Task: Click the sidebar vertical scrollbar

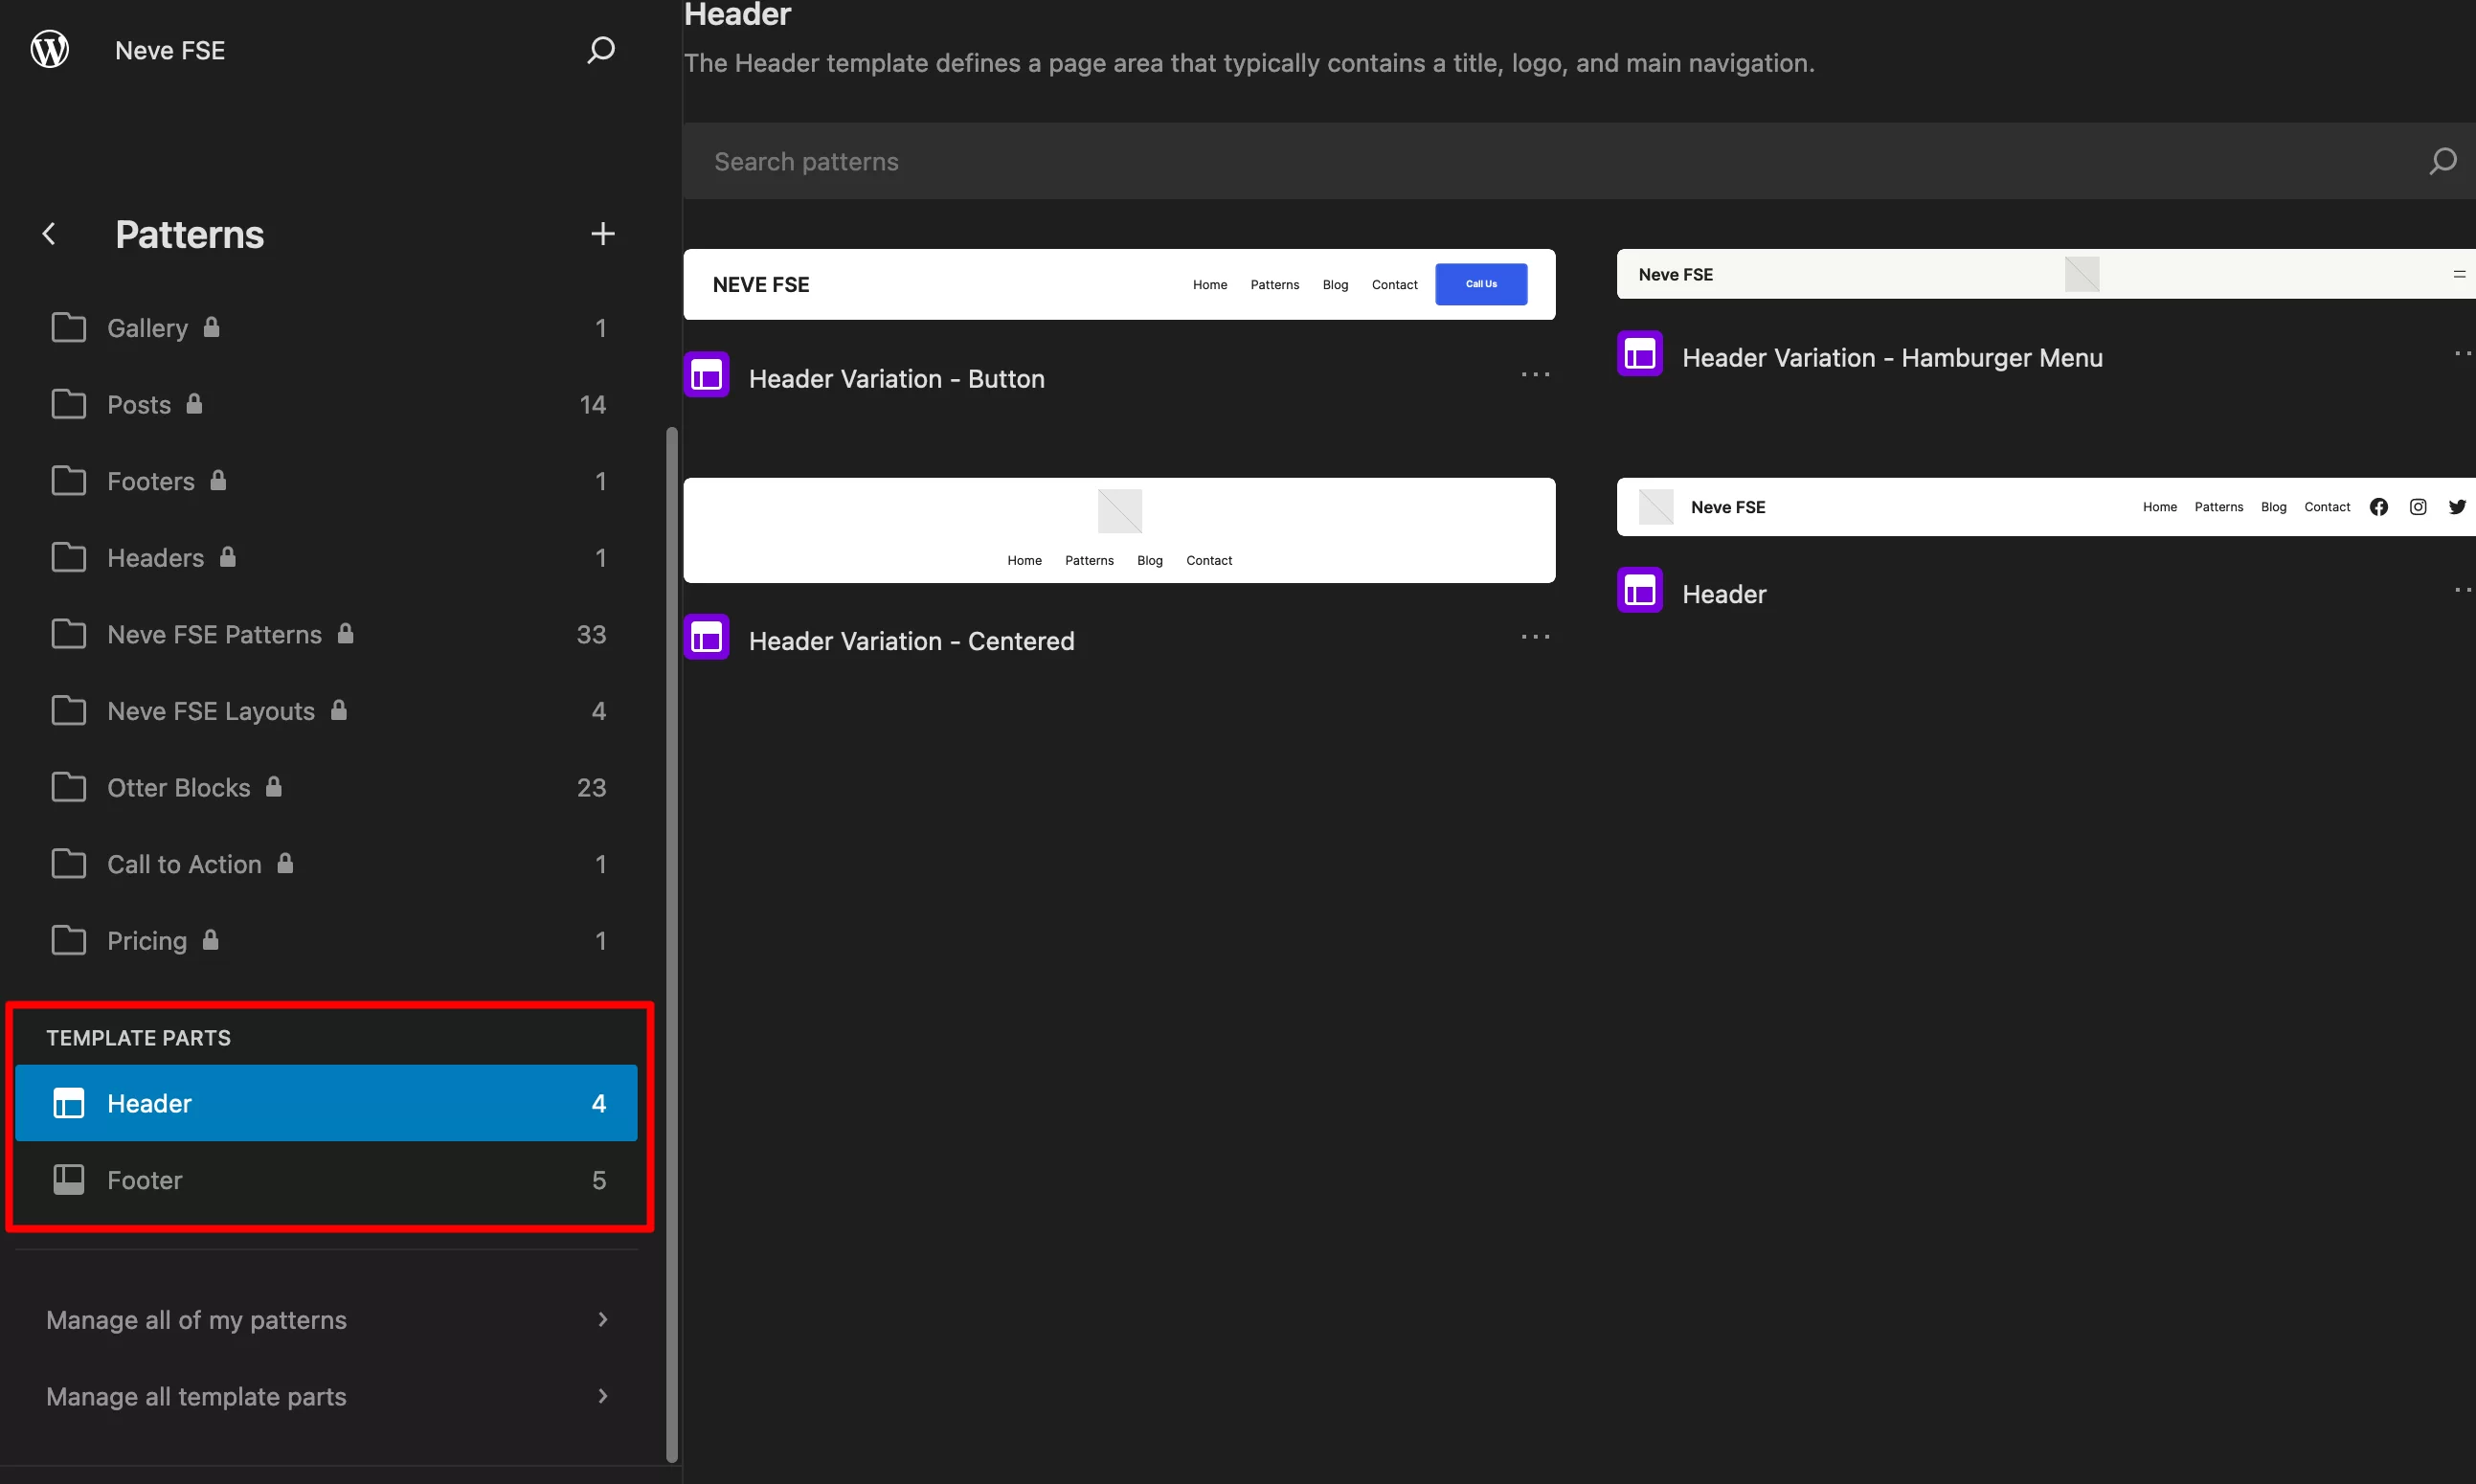Action: point(672,944)
